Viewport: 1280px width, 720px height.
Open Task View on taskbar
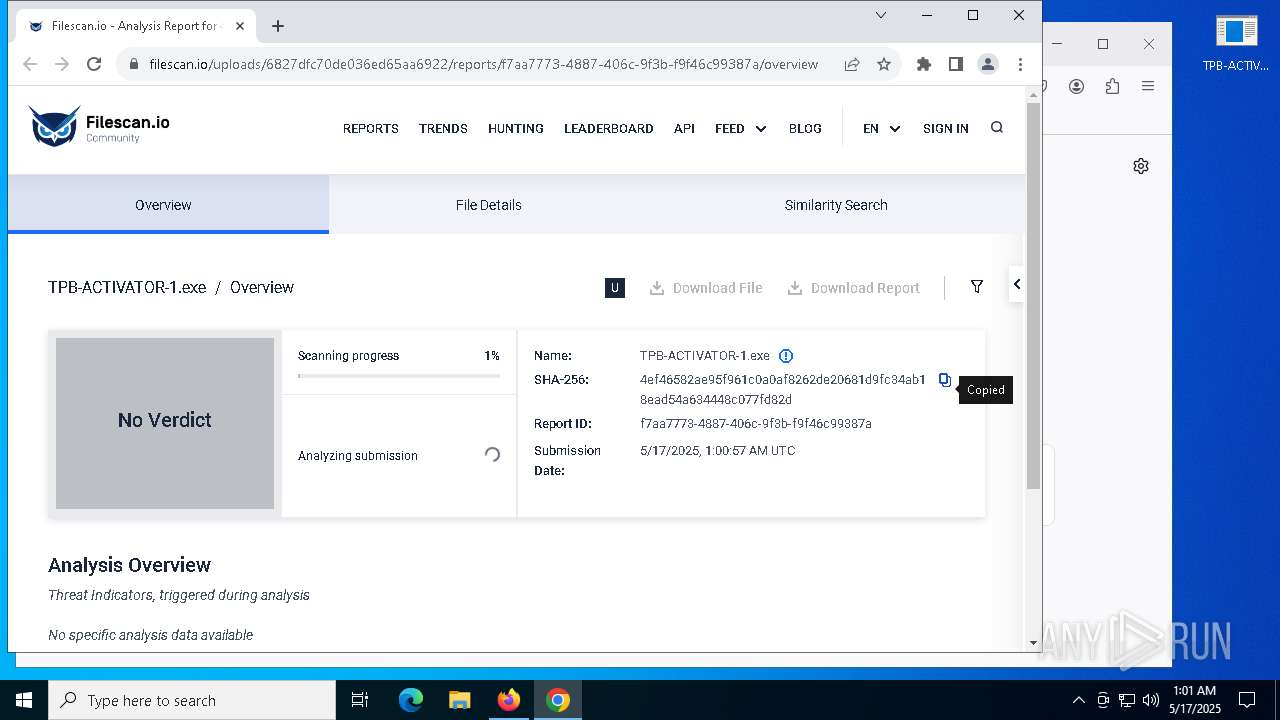(360, 700)
